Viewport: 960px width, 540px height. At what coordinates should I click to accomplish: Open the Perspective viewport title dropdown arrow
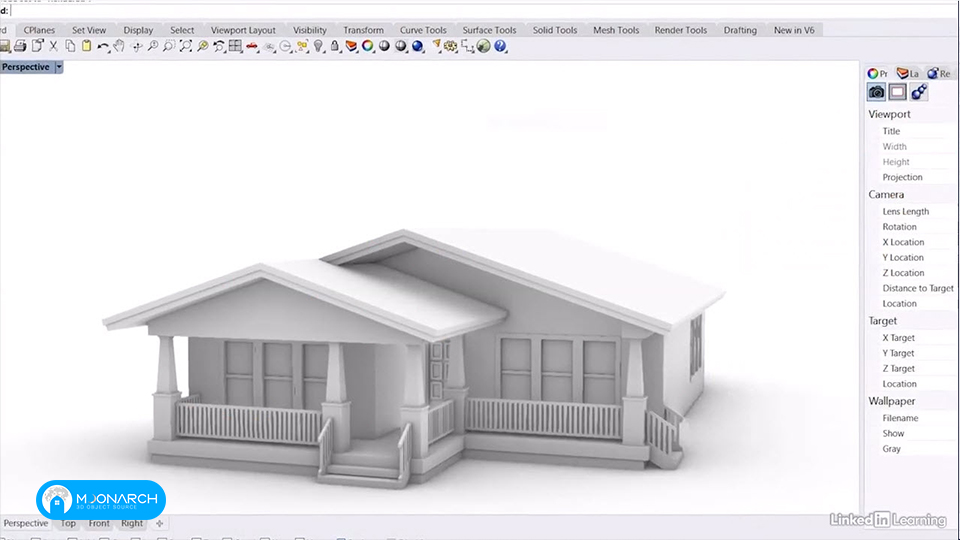59,67
